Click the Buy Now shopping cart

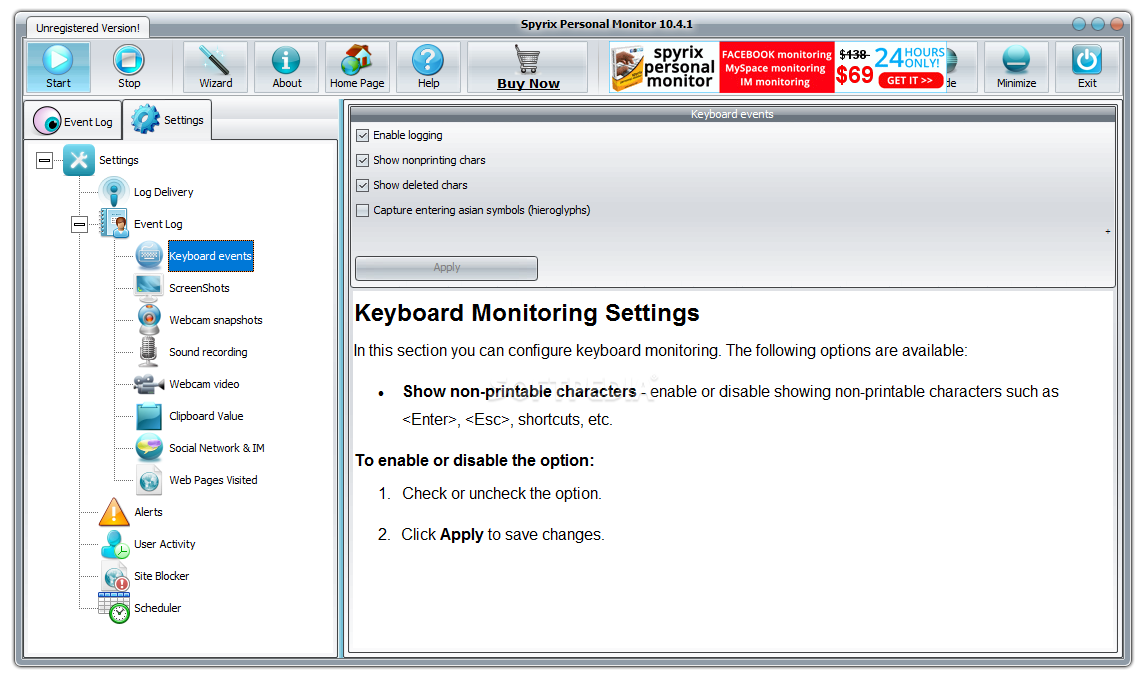(527, 60)
